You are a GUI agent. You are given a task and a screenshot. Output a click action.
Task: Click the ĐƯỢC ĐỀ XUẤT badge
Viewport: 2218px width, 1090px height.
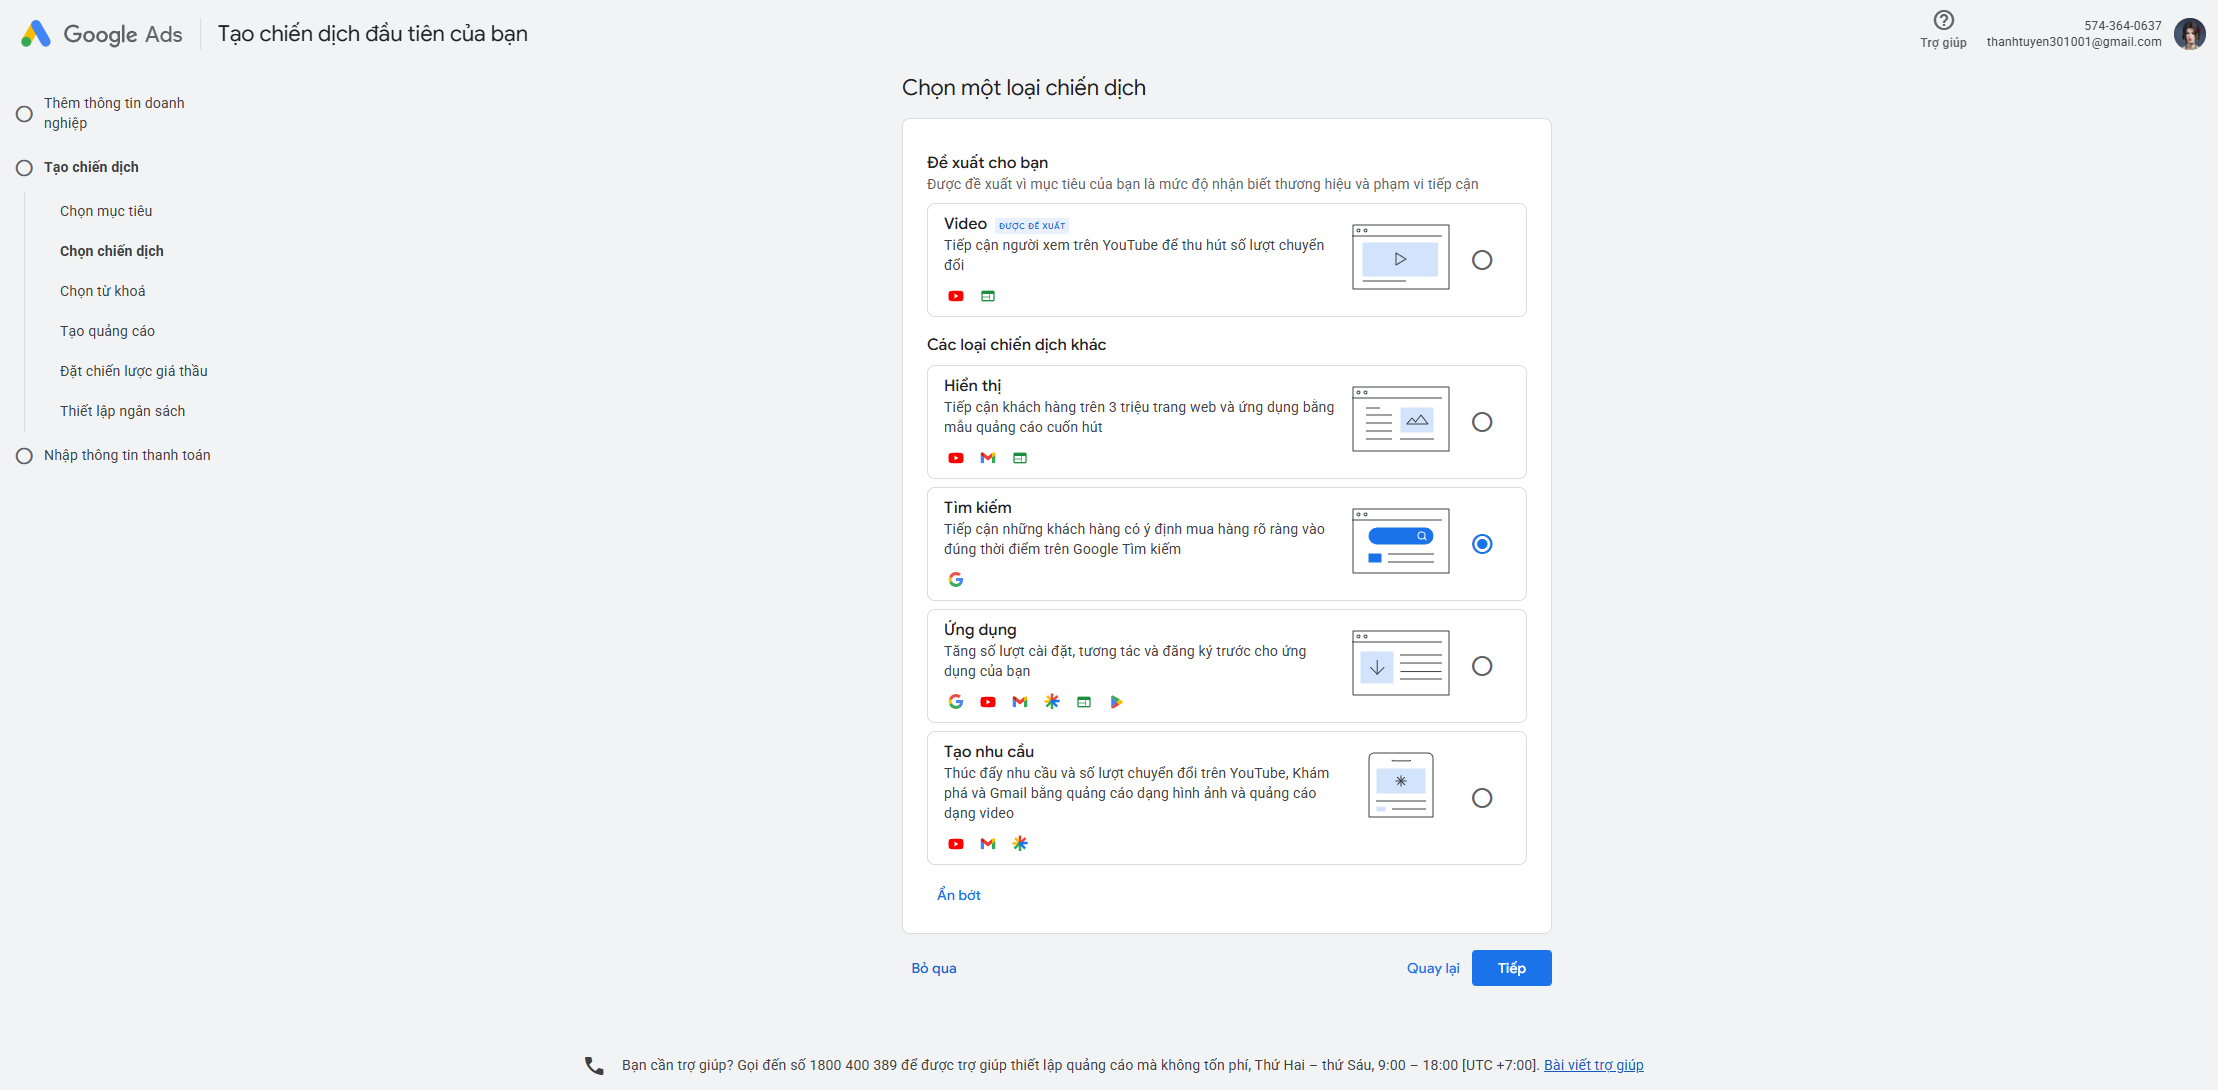pyautogui.click(x=1032, y=226)
